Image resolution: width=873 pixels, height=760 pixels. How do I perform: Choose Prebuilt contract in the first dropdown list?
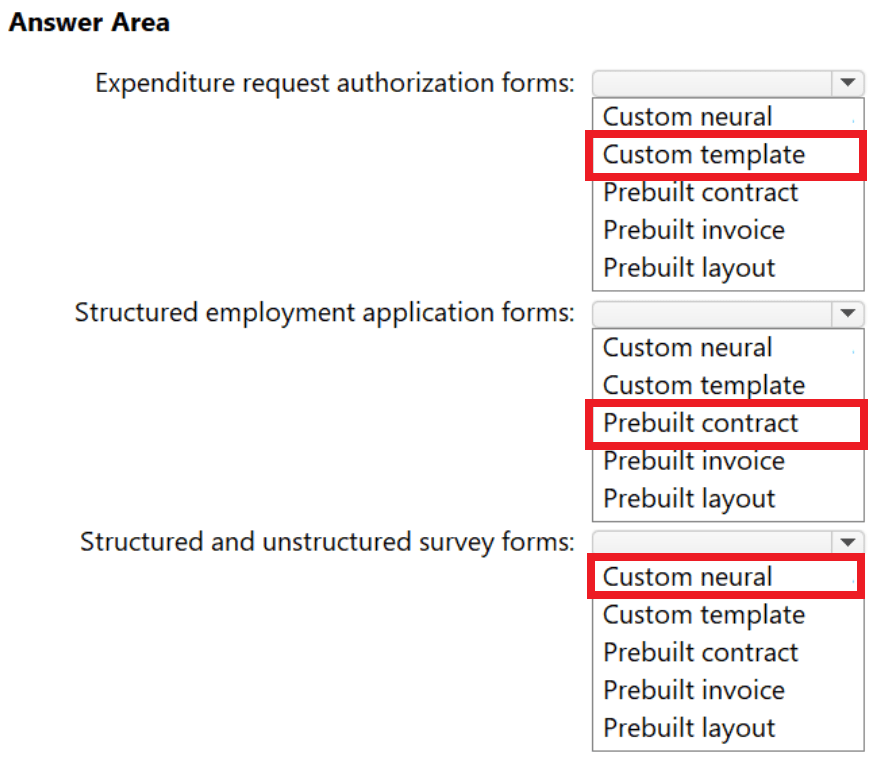pos(699,192)
